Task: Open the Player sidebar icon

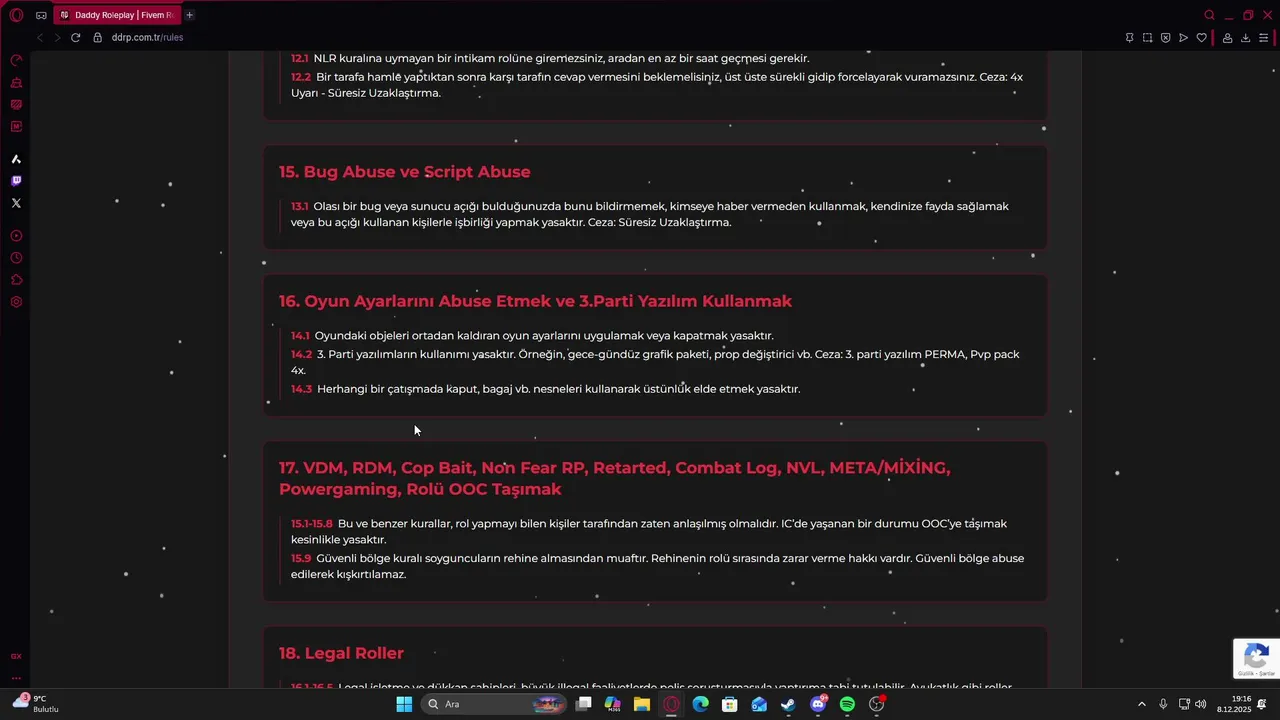Action: pyautogui.click(x=16, y=236)
